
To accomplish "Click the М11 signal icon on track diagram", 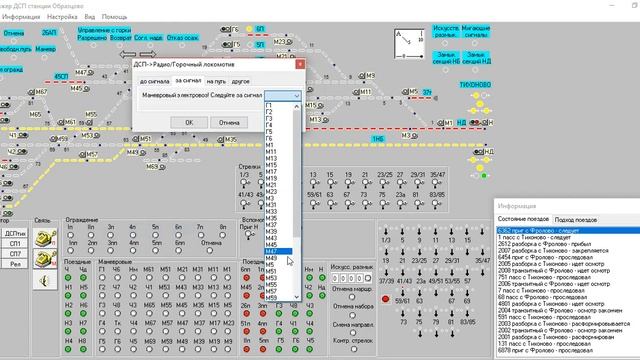I will tap(356, 92).
